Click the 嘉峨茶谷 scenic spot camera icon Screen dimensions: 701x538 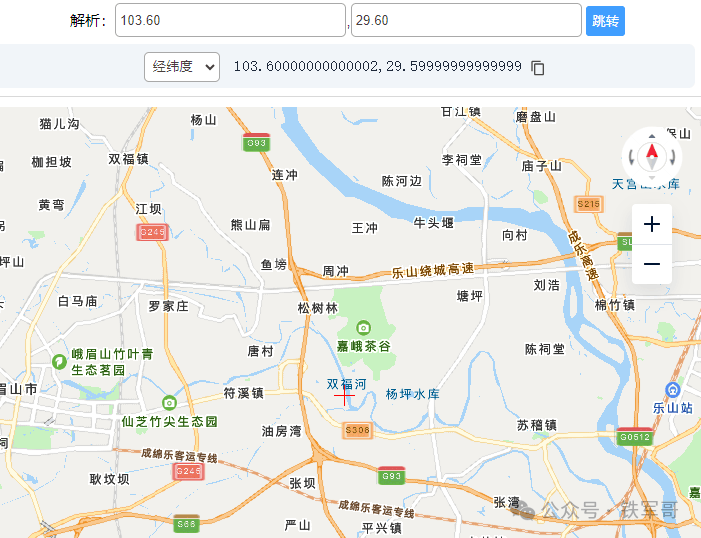click(x=363, y=328)
